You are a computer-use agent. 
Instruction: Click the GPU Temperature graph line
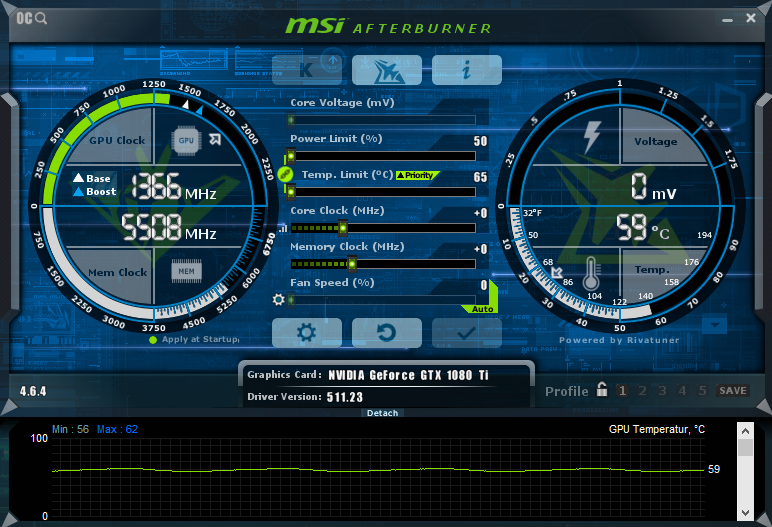(x=378, y=470)
